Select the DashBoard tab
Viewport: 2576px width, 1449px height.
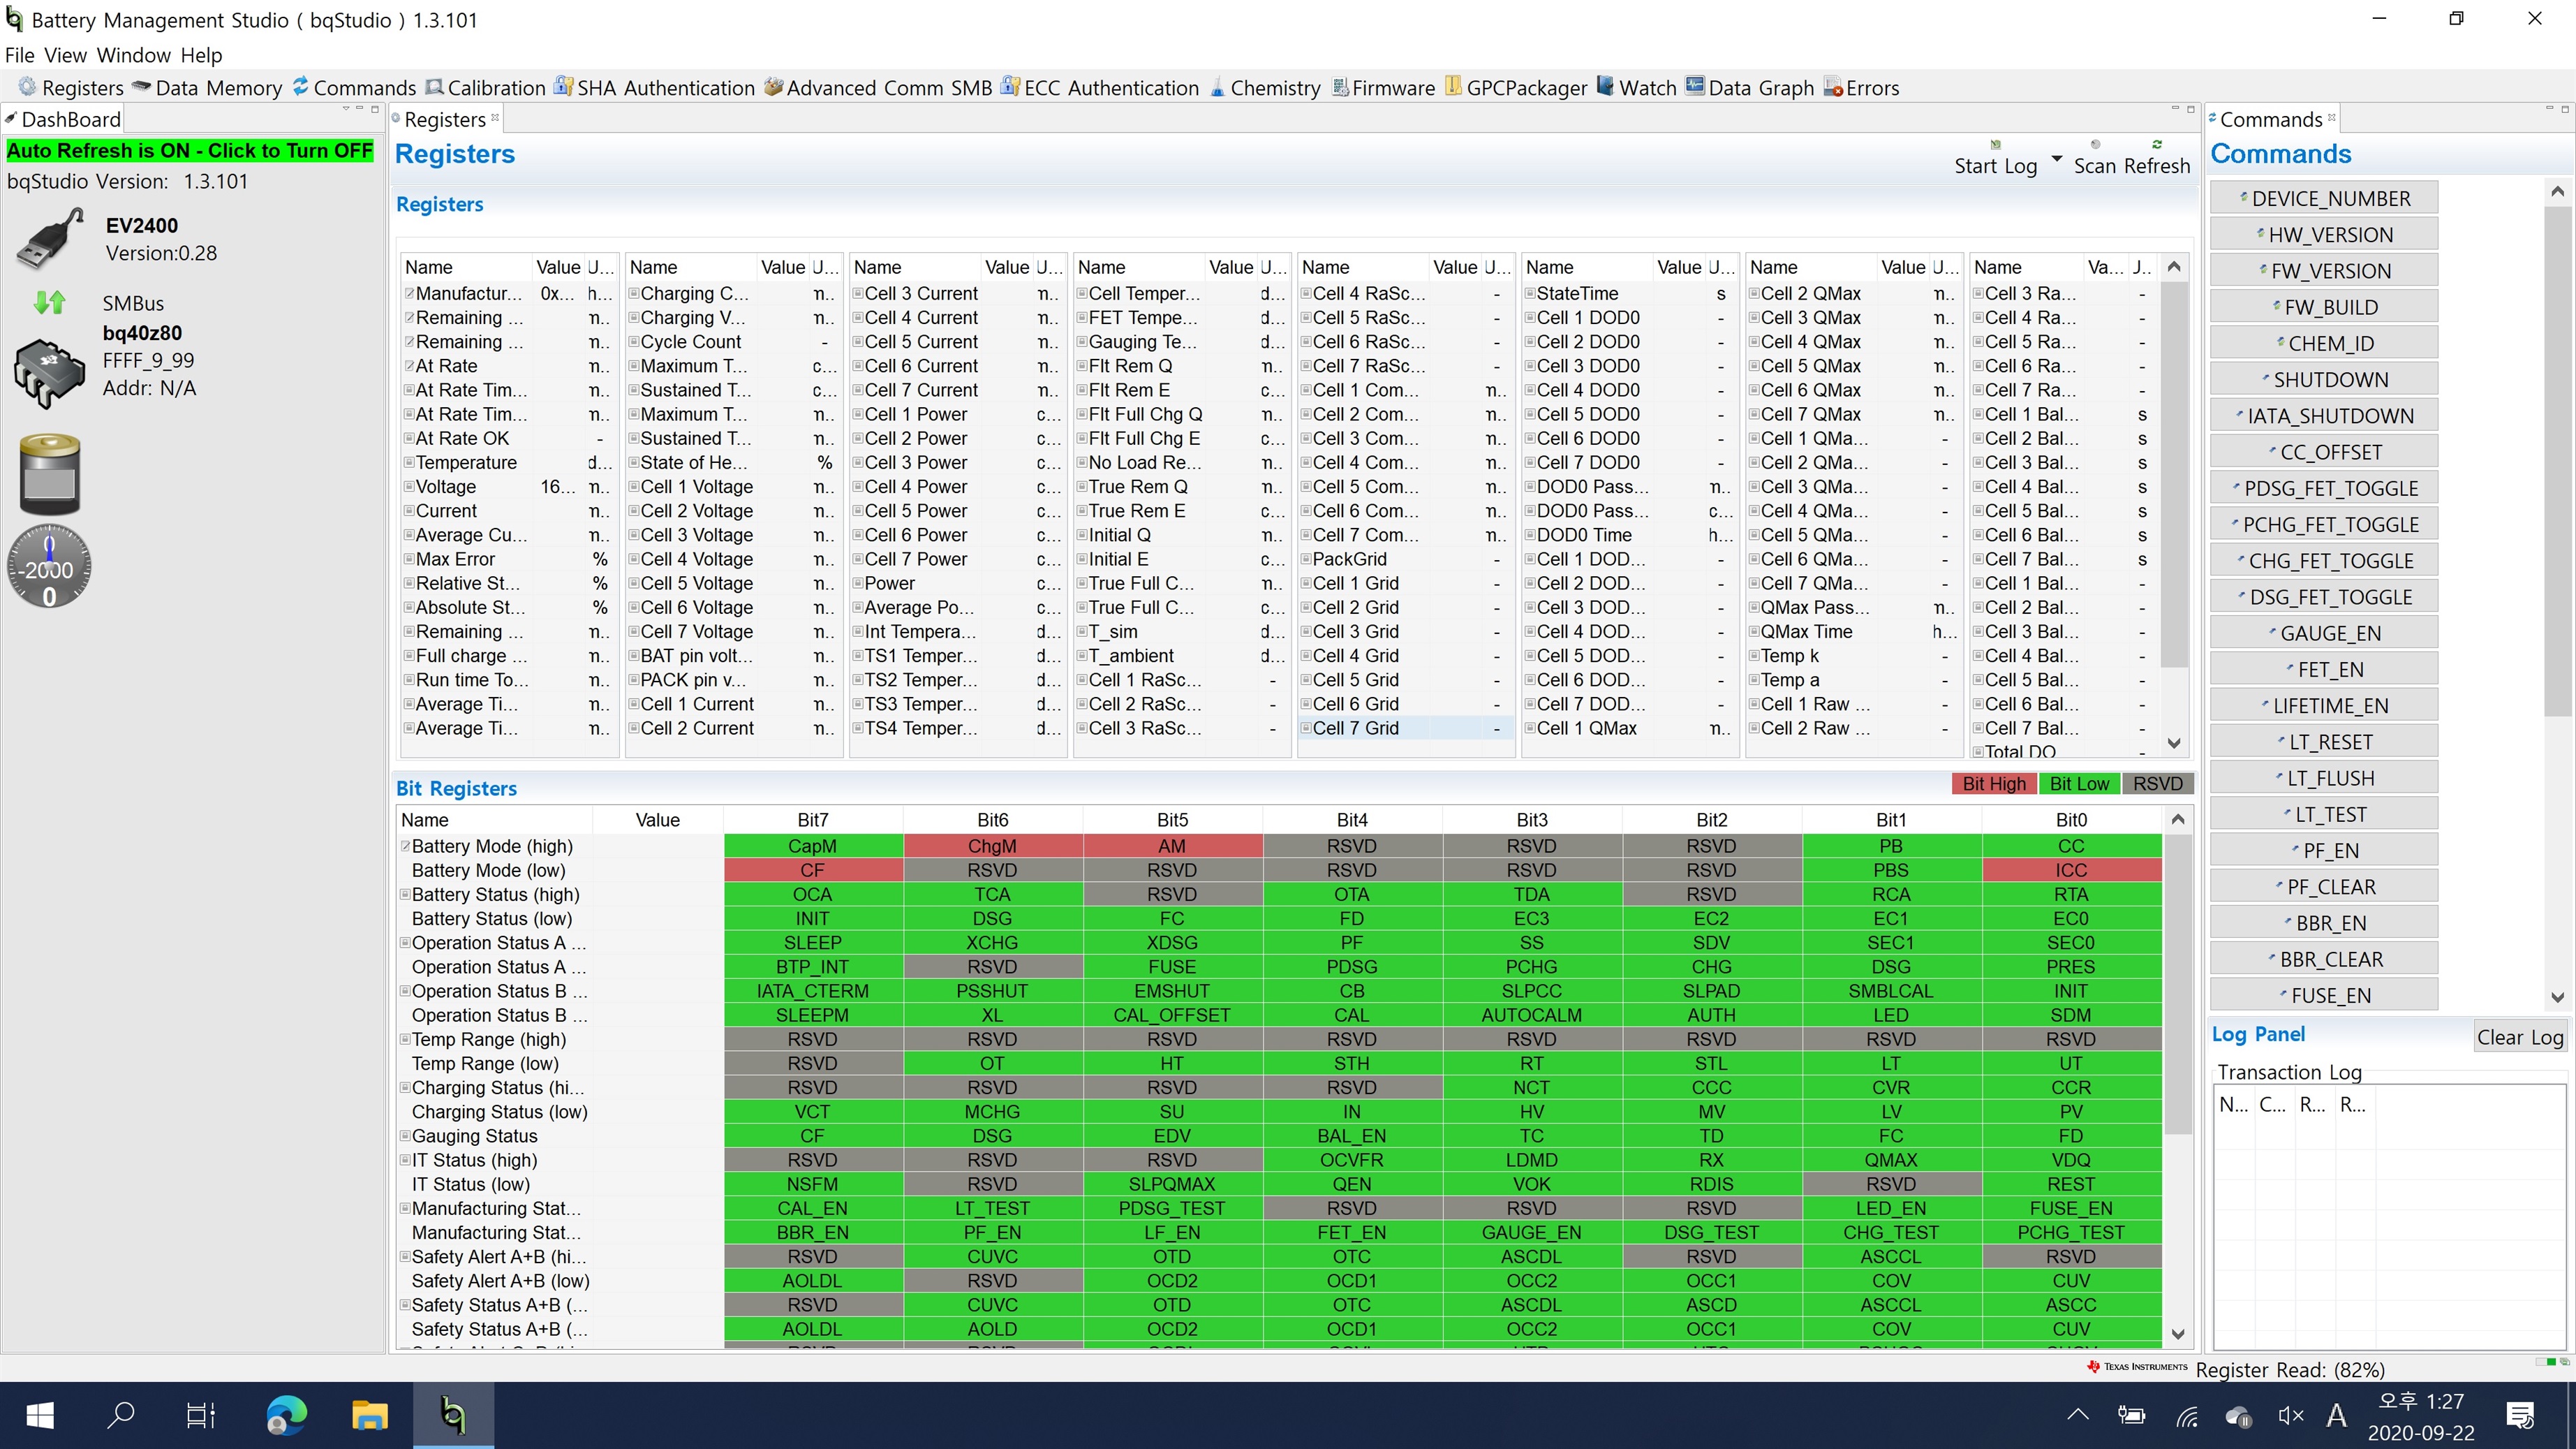coord(63,119)
